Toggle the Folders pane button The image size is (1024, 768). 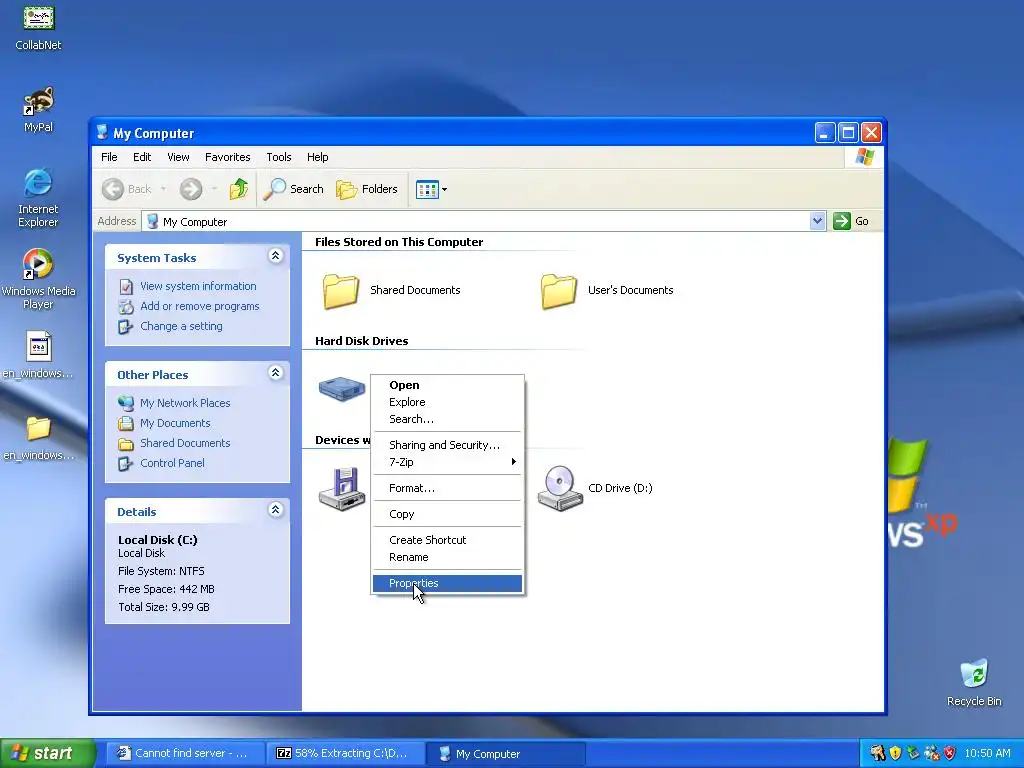366,189
